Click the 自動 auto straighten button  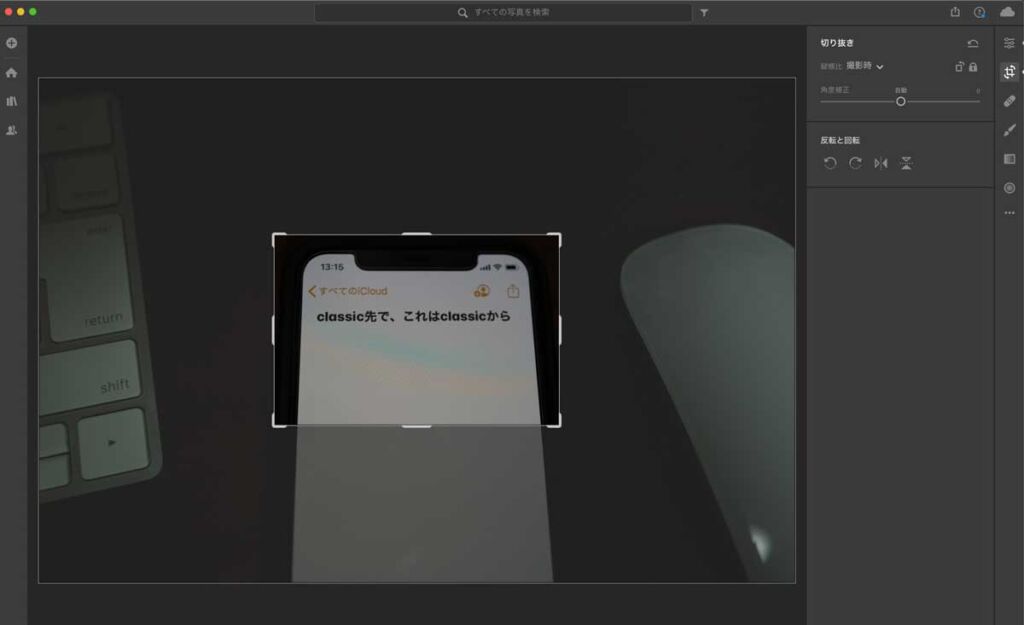point(901,90)
